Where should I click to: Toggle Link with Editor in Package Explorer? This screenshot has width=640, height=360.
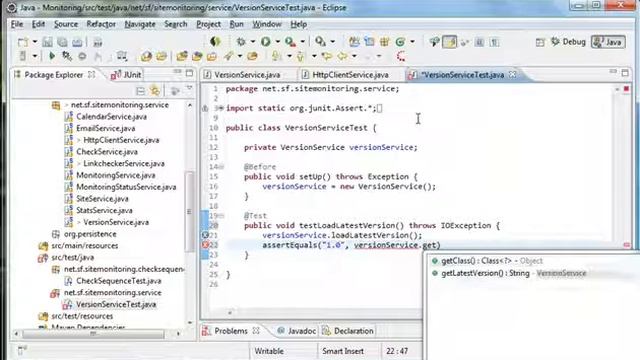pos(155,91)
